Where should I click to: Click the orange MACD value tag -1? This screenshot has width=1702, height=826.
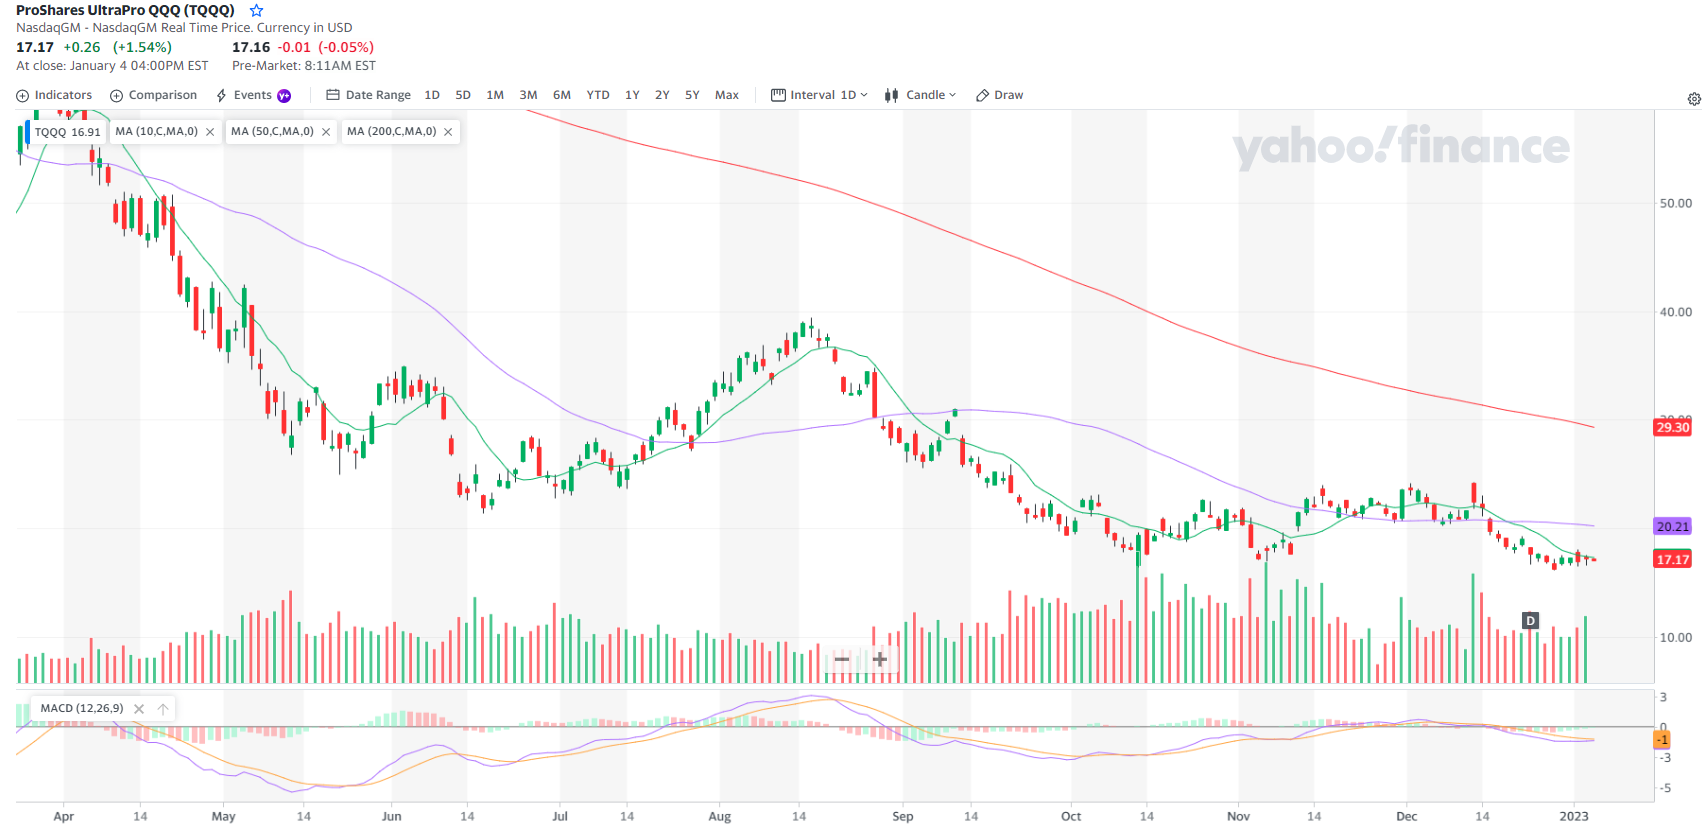tap(1661, 740)
